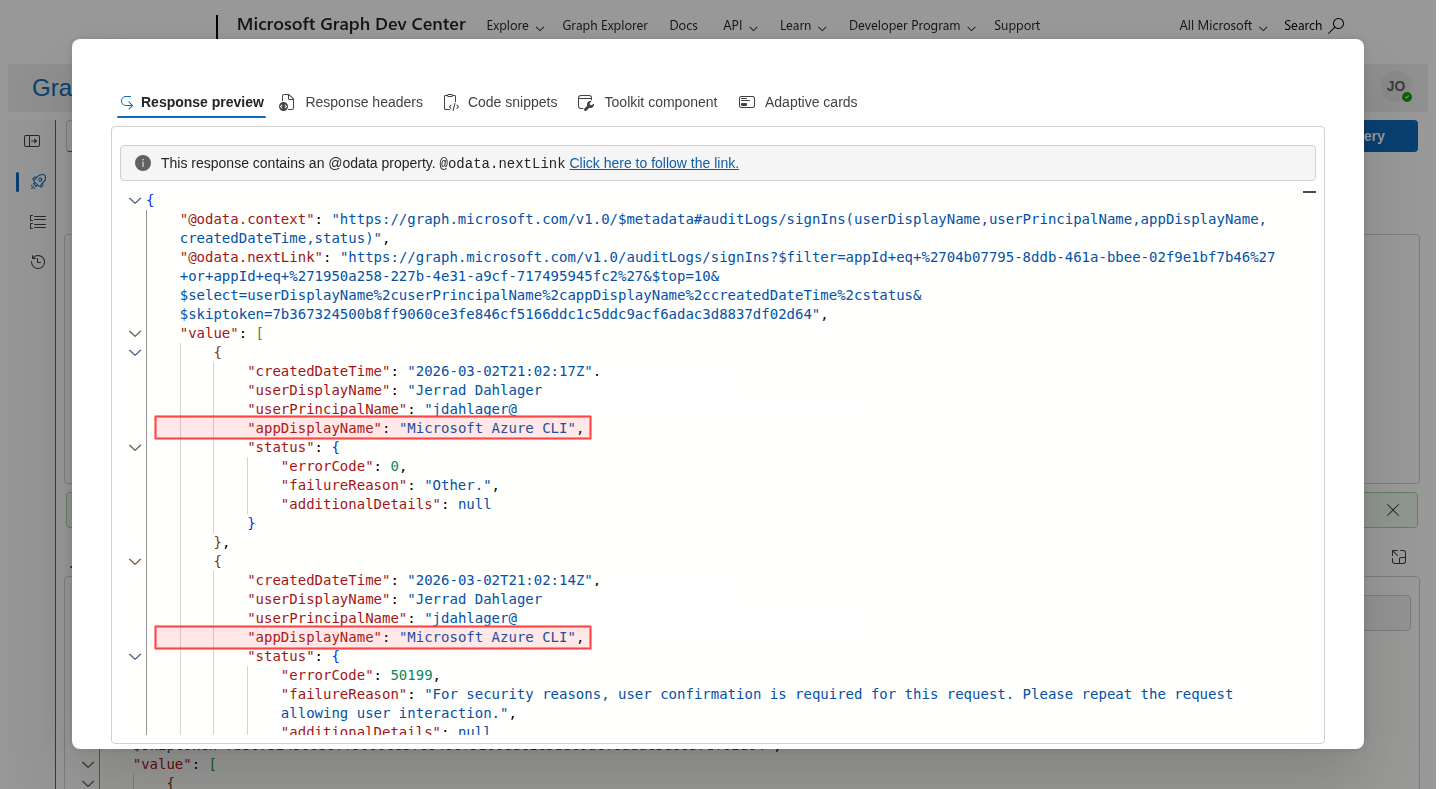Collapse the sidebar using the panel toggle icon
This screenshot has height=789, width=1451.
coord(32,140)
